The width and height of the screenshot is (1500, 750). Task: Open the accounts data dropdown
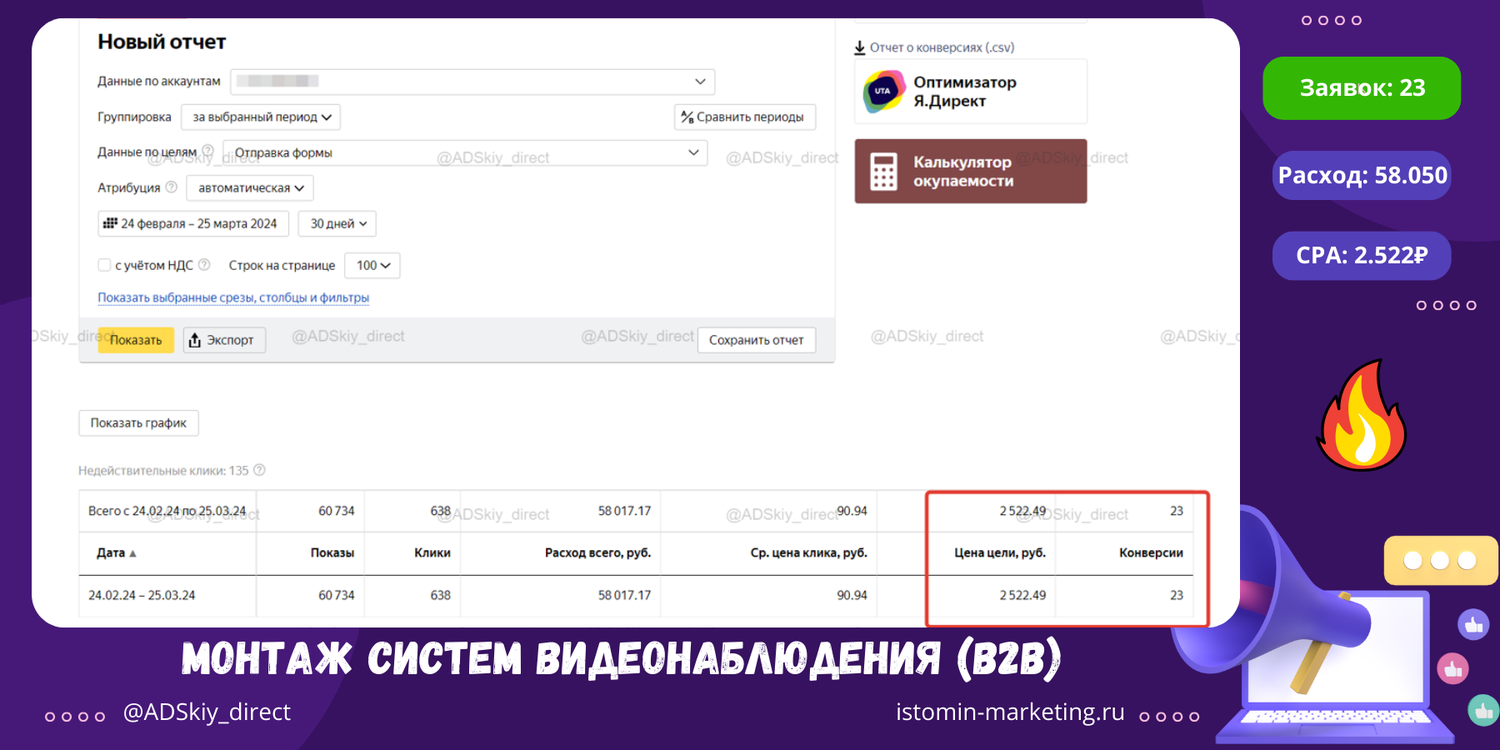pos(472,81)
